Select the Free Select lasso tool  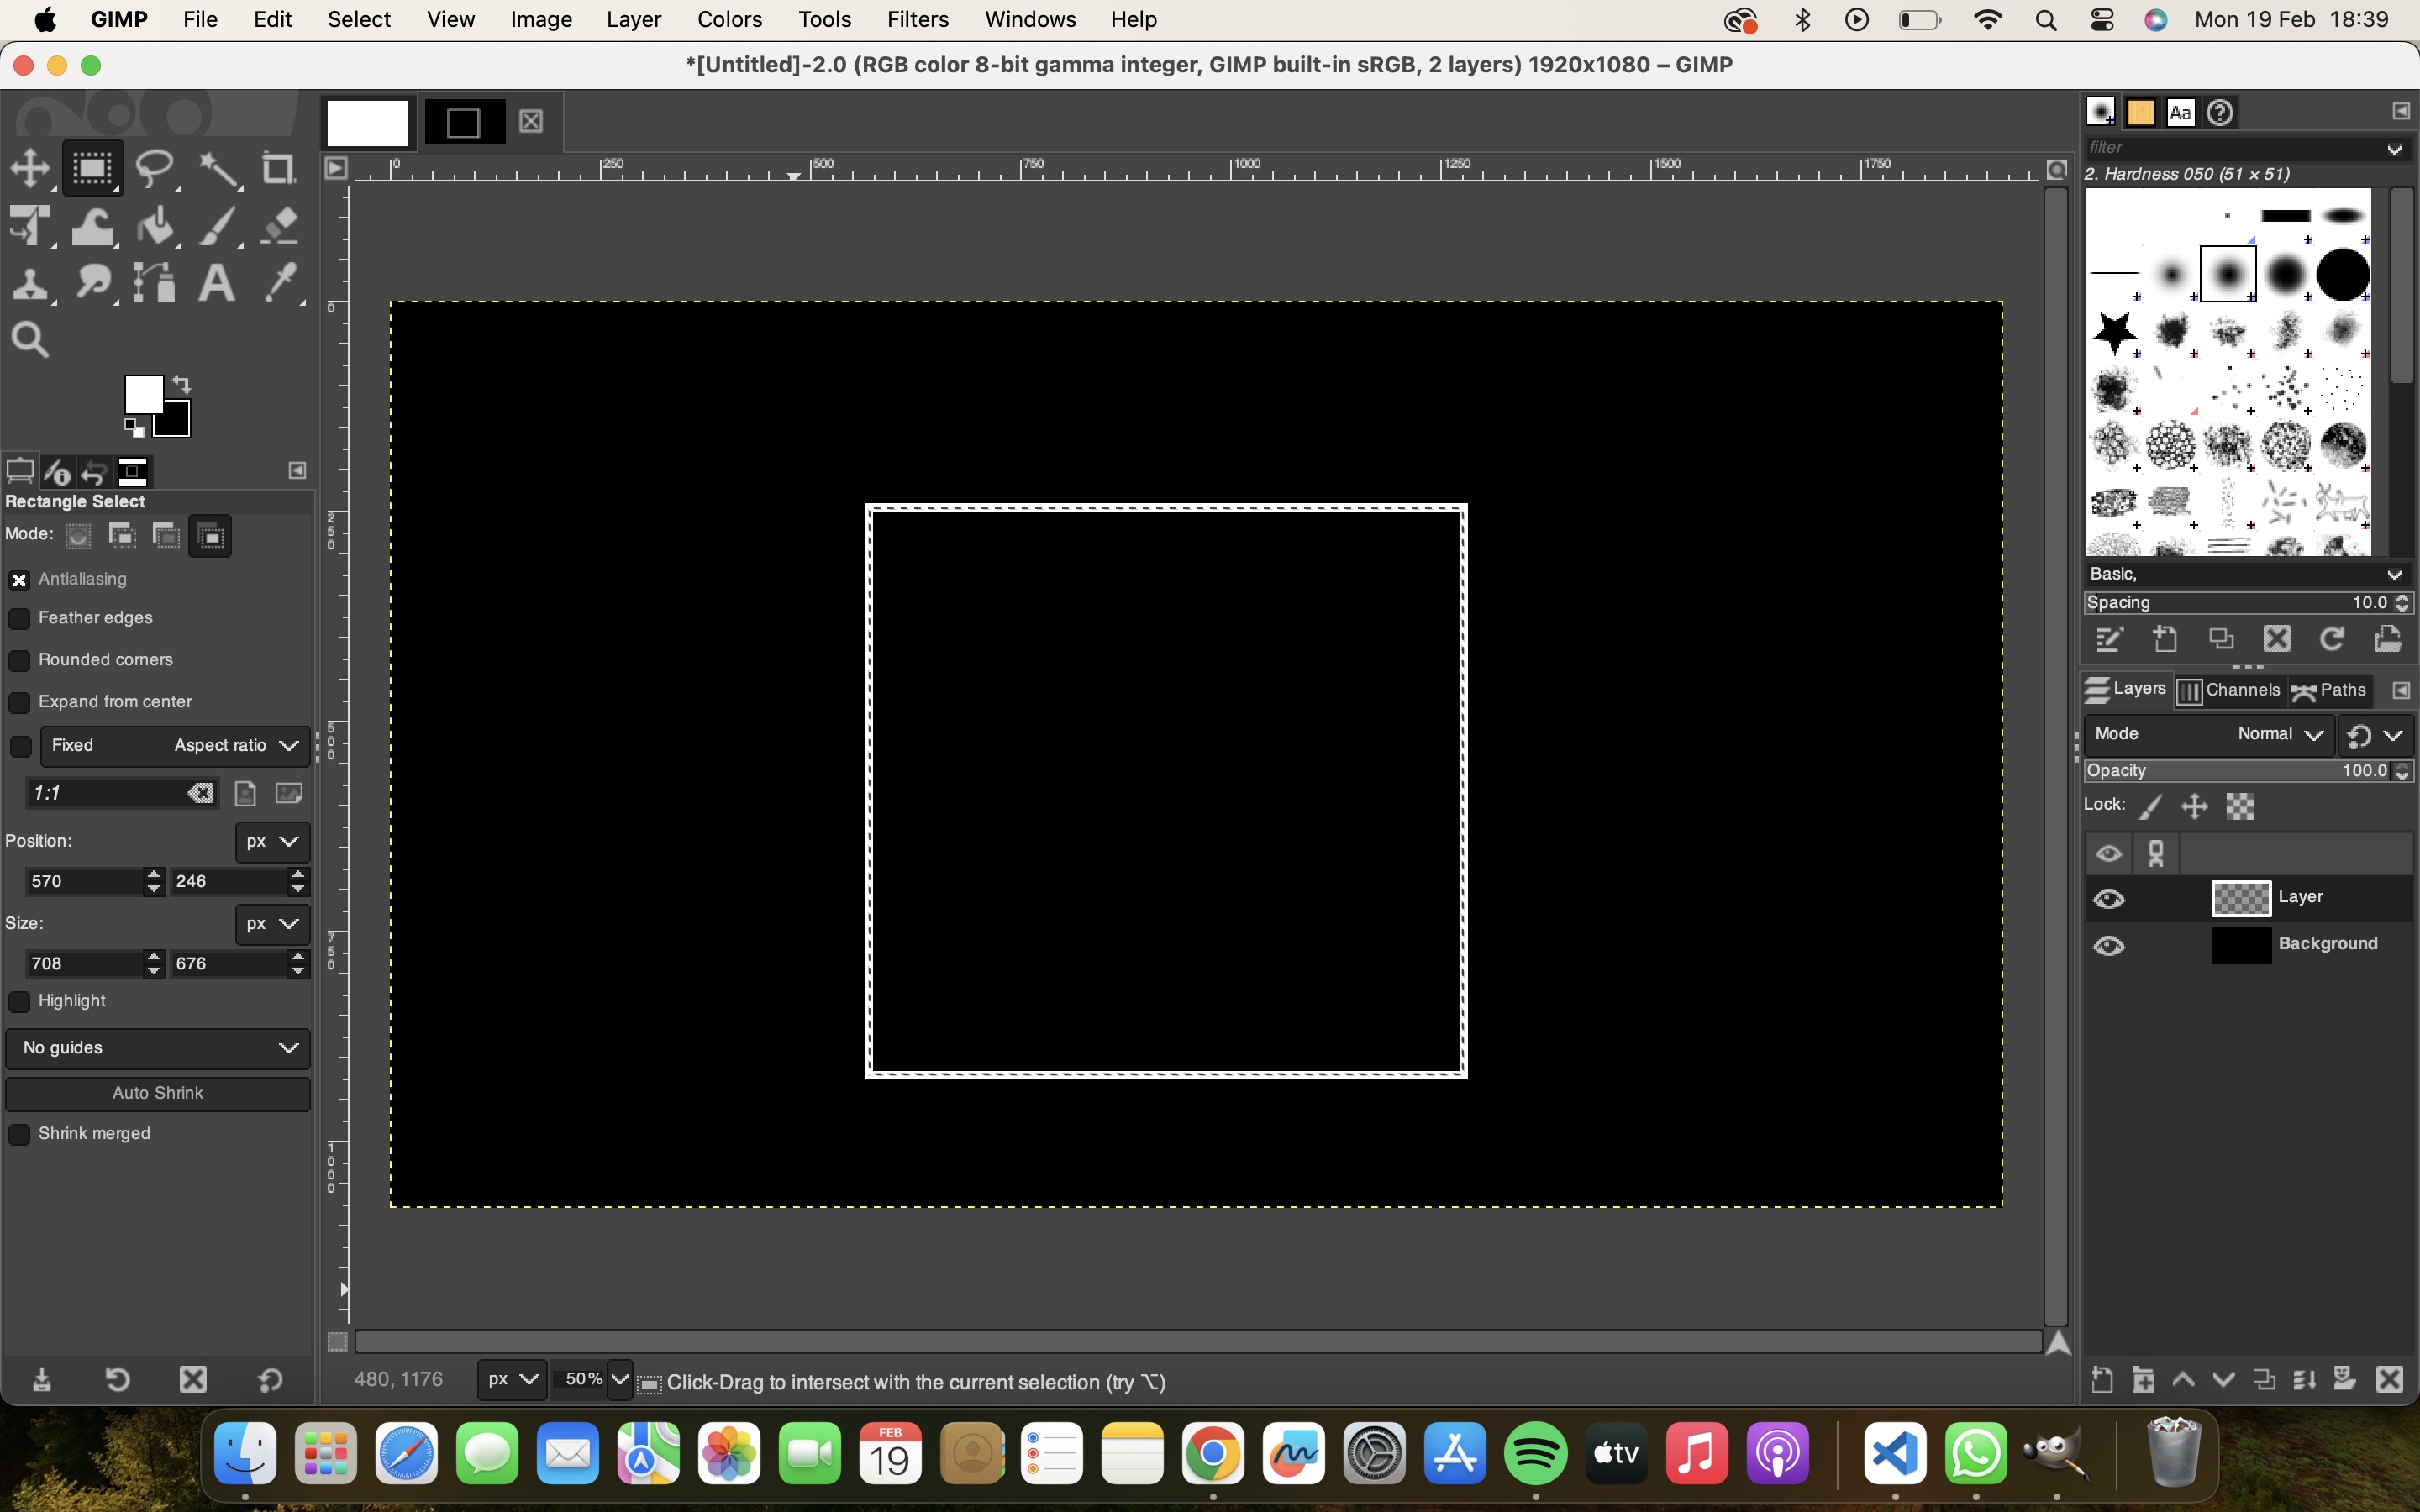(x=155, y=168)
